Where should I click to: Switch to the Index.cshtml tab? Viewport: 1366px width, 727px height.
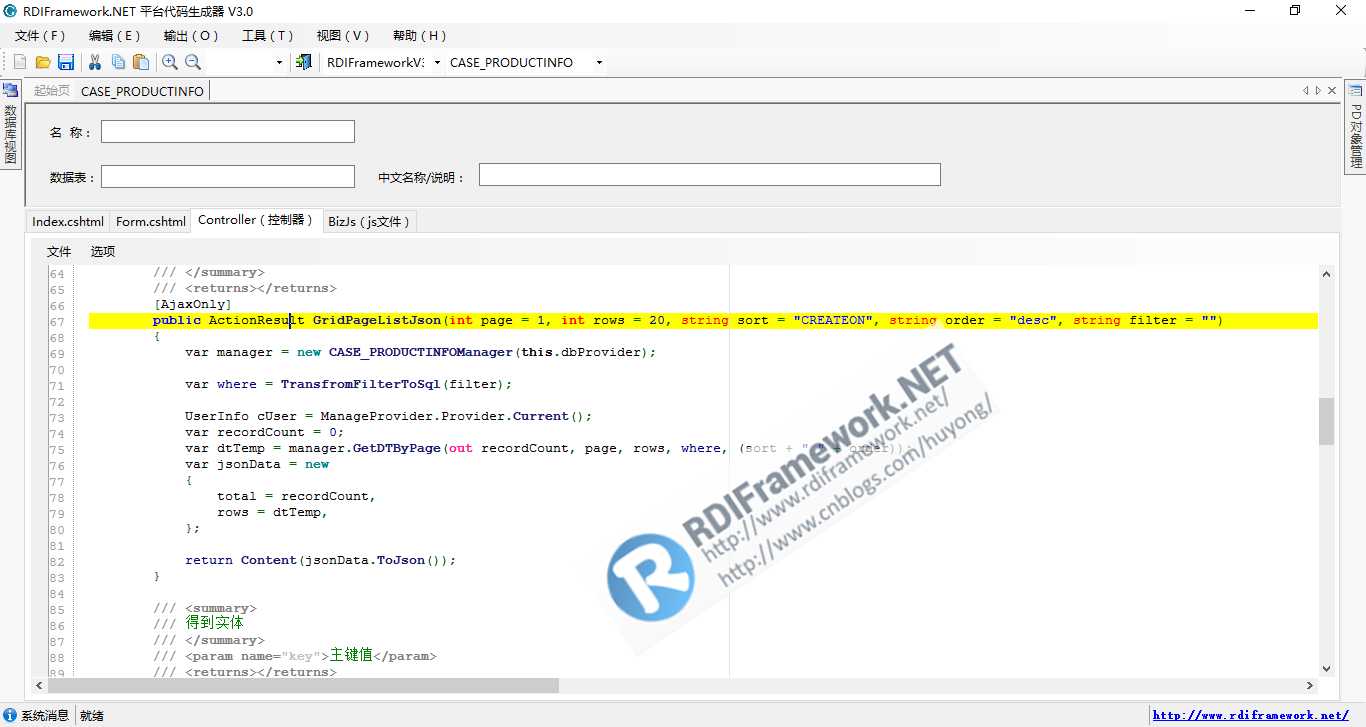tap(68, 221)
